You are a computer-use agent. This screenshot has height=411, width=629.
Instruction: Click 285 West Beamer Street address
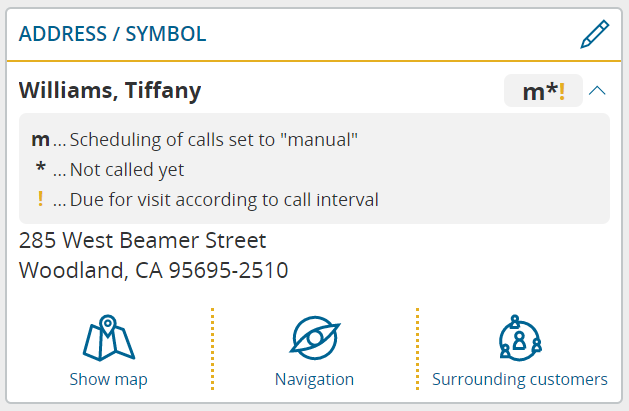point(142,241)
